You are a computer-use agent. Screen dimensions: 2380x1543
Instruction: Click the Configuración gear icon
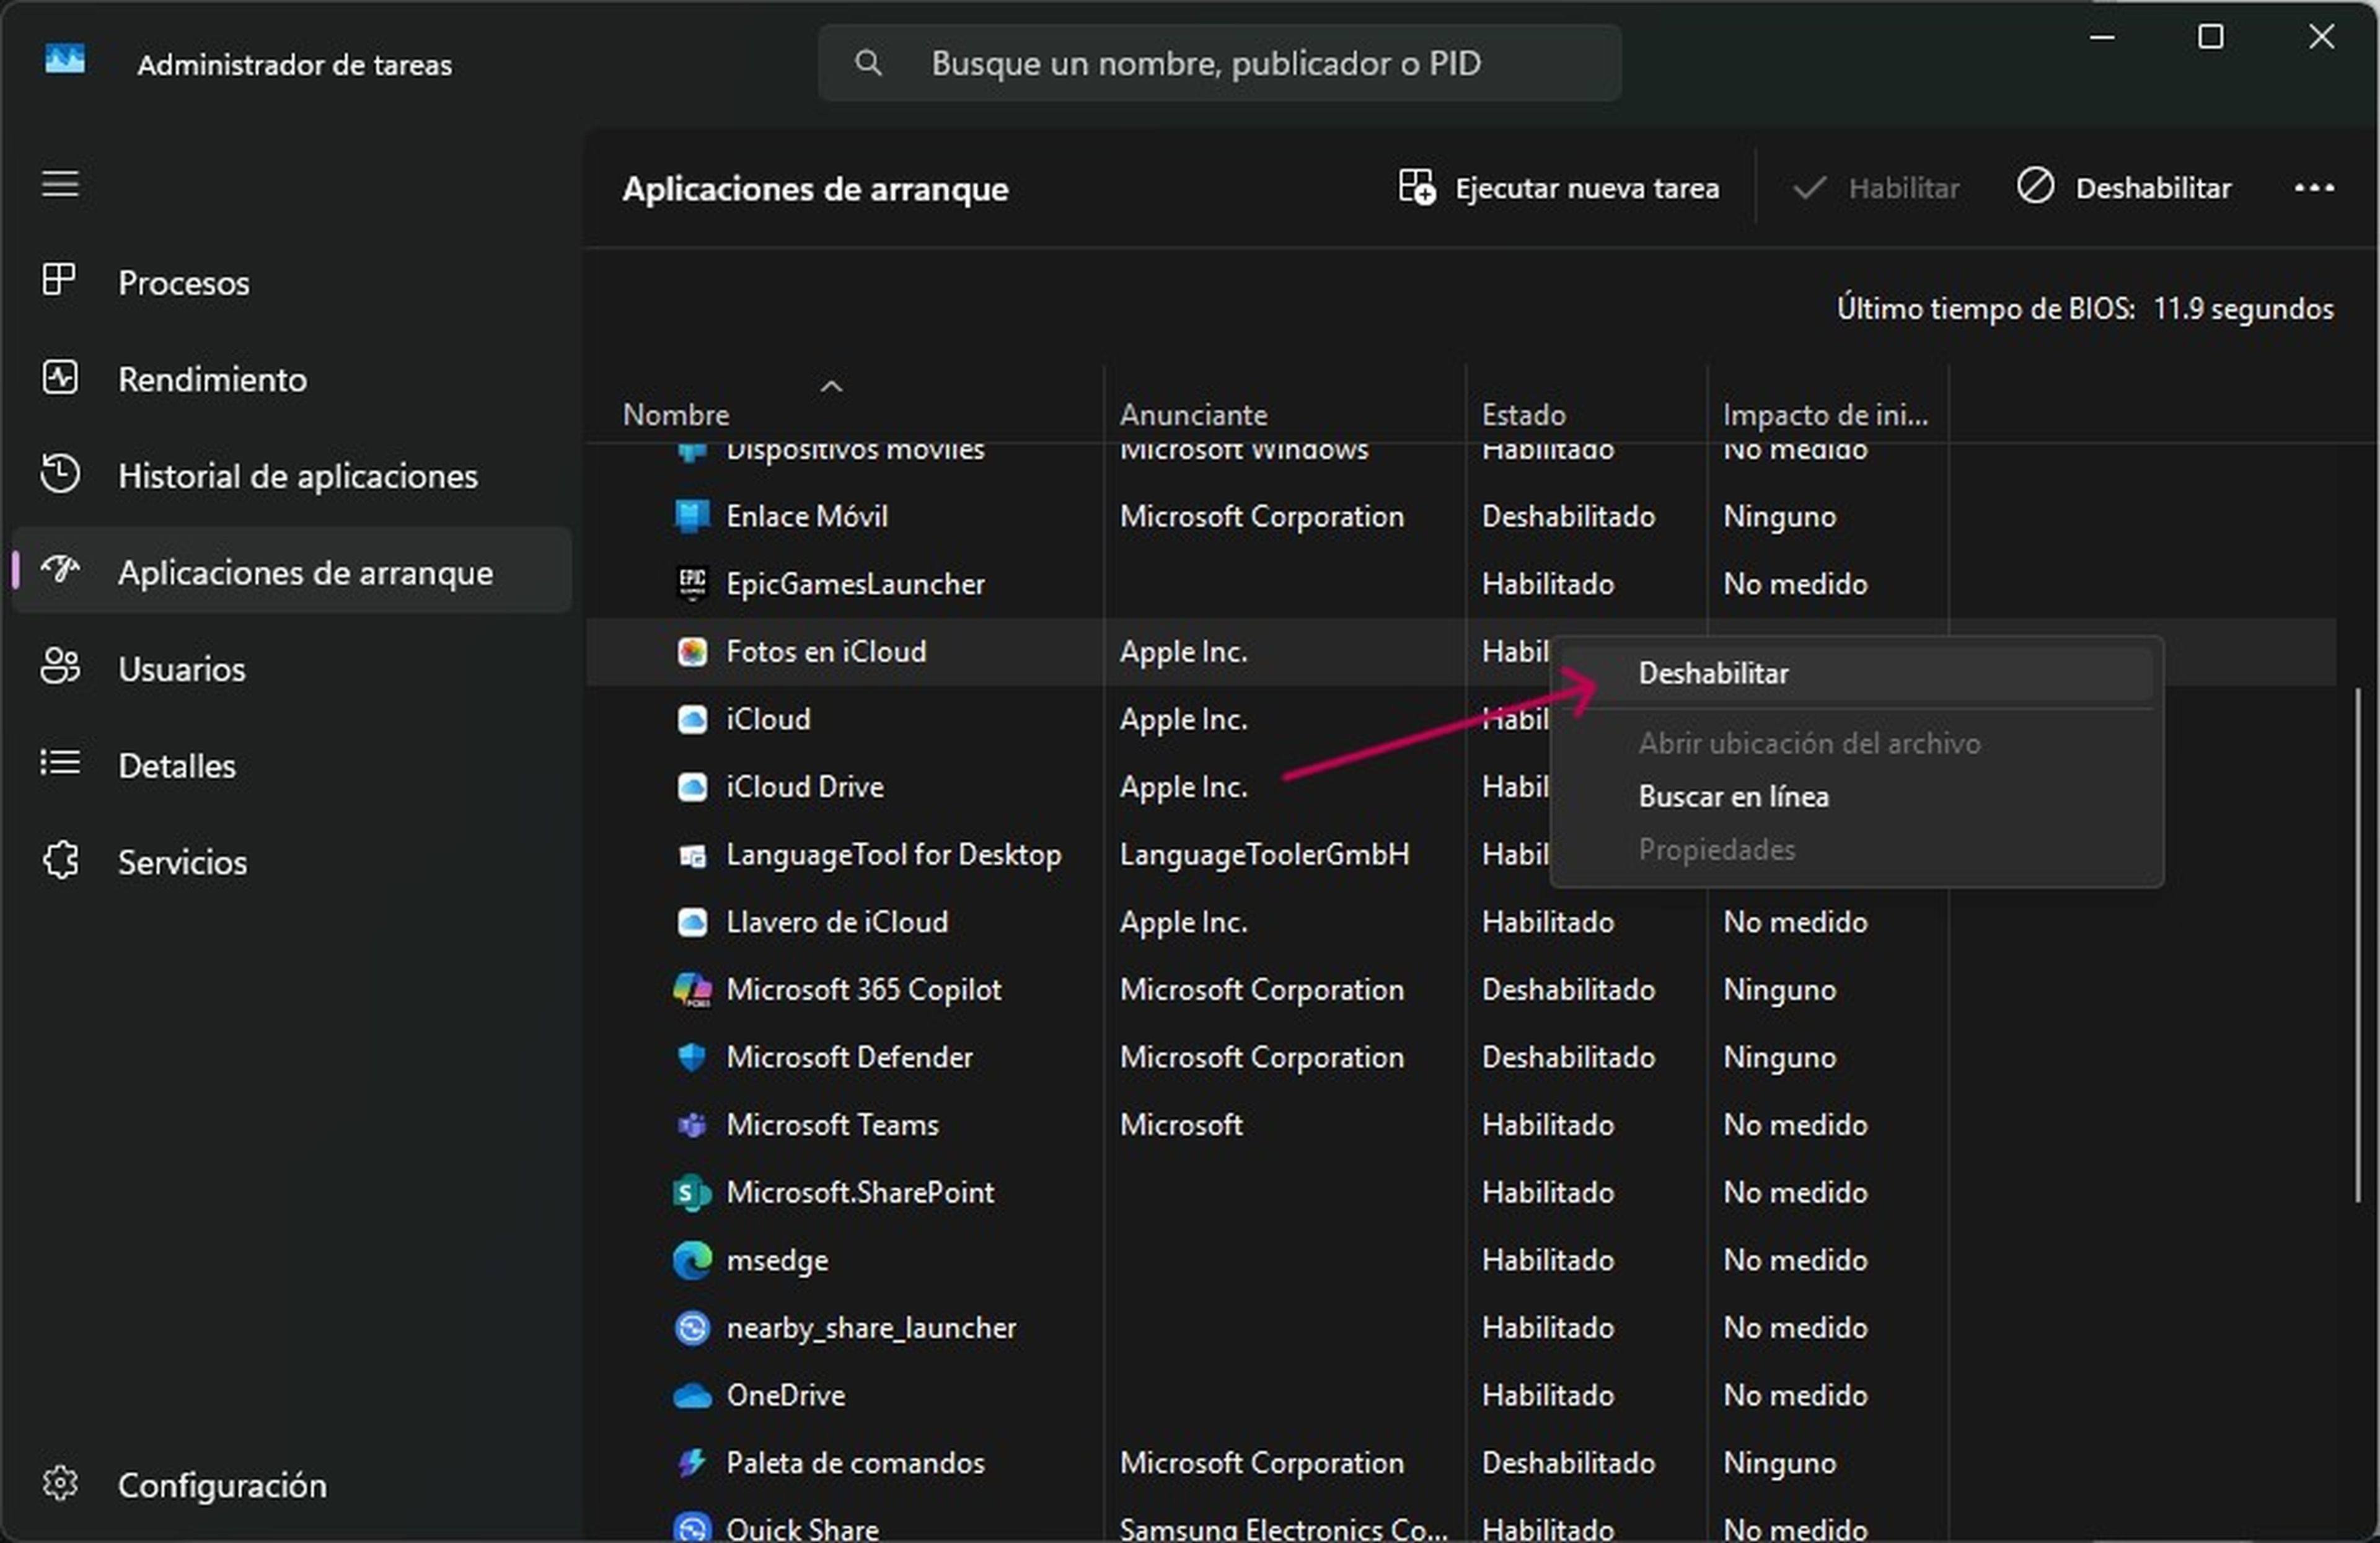(x=60, y=1483)
